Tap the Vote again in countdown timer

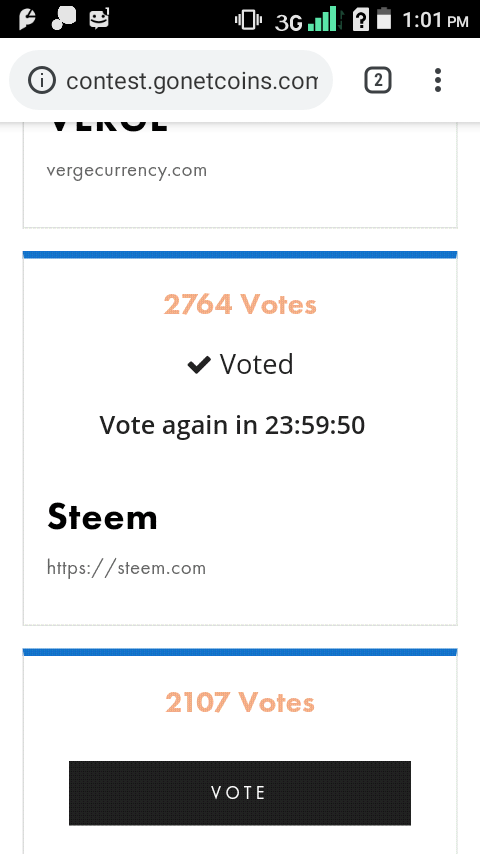[x=232, y=425]
